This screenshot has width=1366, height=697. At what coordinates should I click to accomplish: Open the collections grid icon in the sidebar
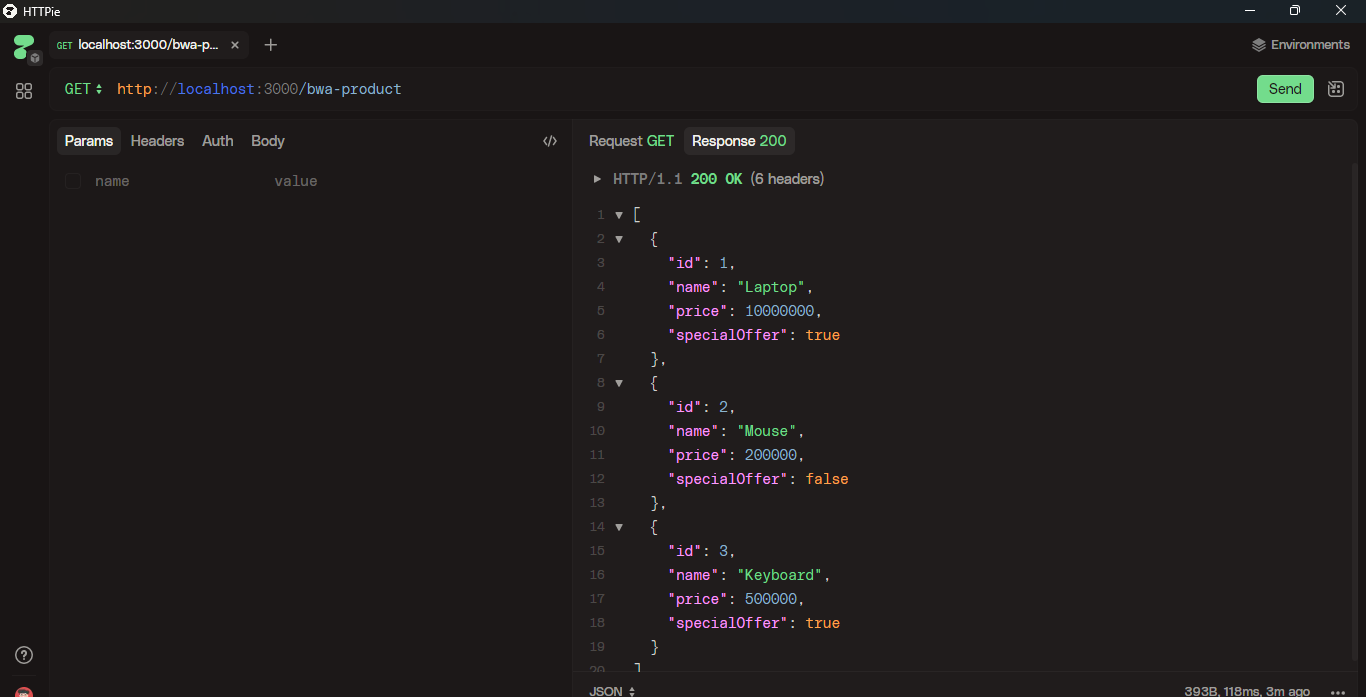(24, 91)
